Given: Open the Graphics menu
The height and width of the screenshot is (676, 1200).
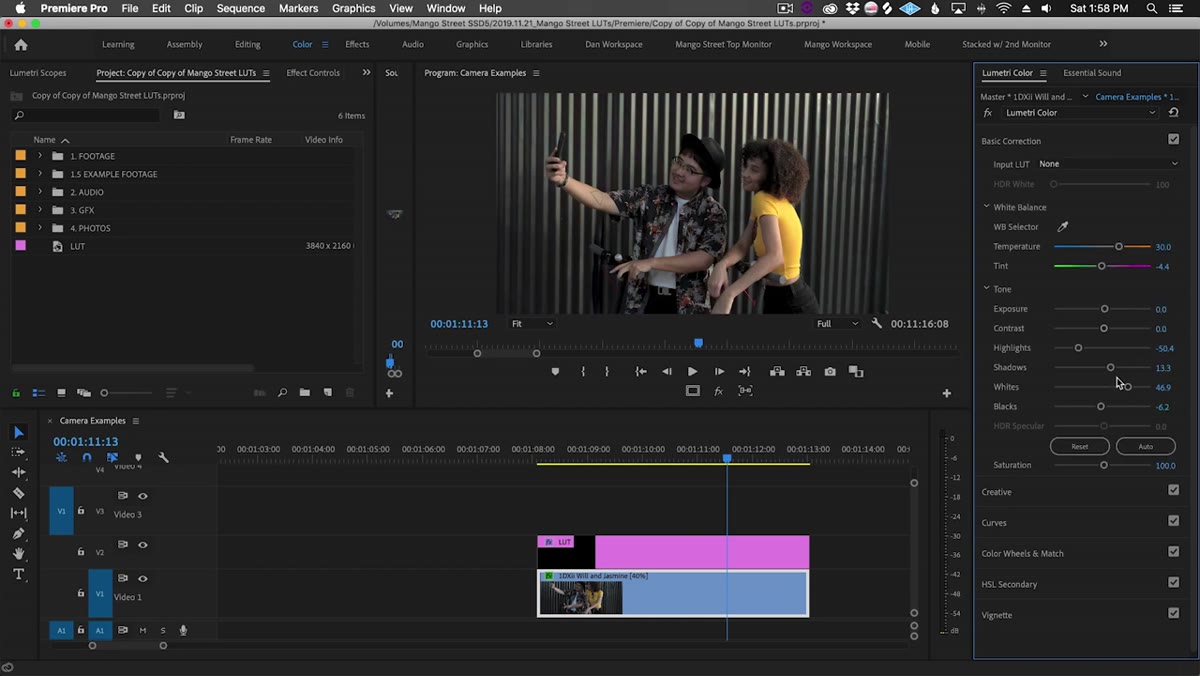Looking at the screenshot, I should tap(353, 8).
